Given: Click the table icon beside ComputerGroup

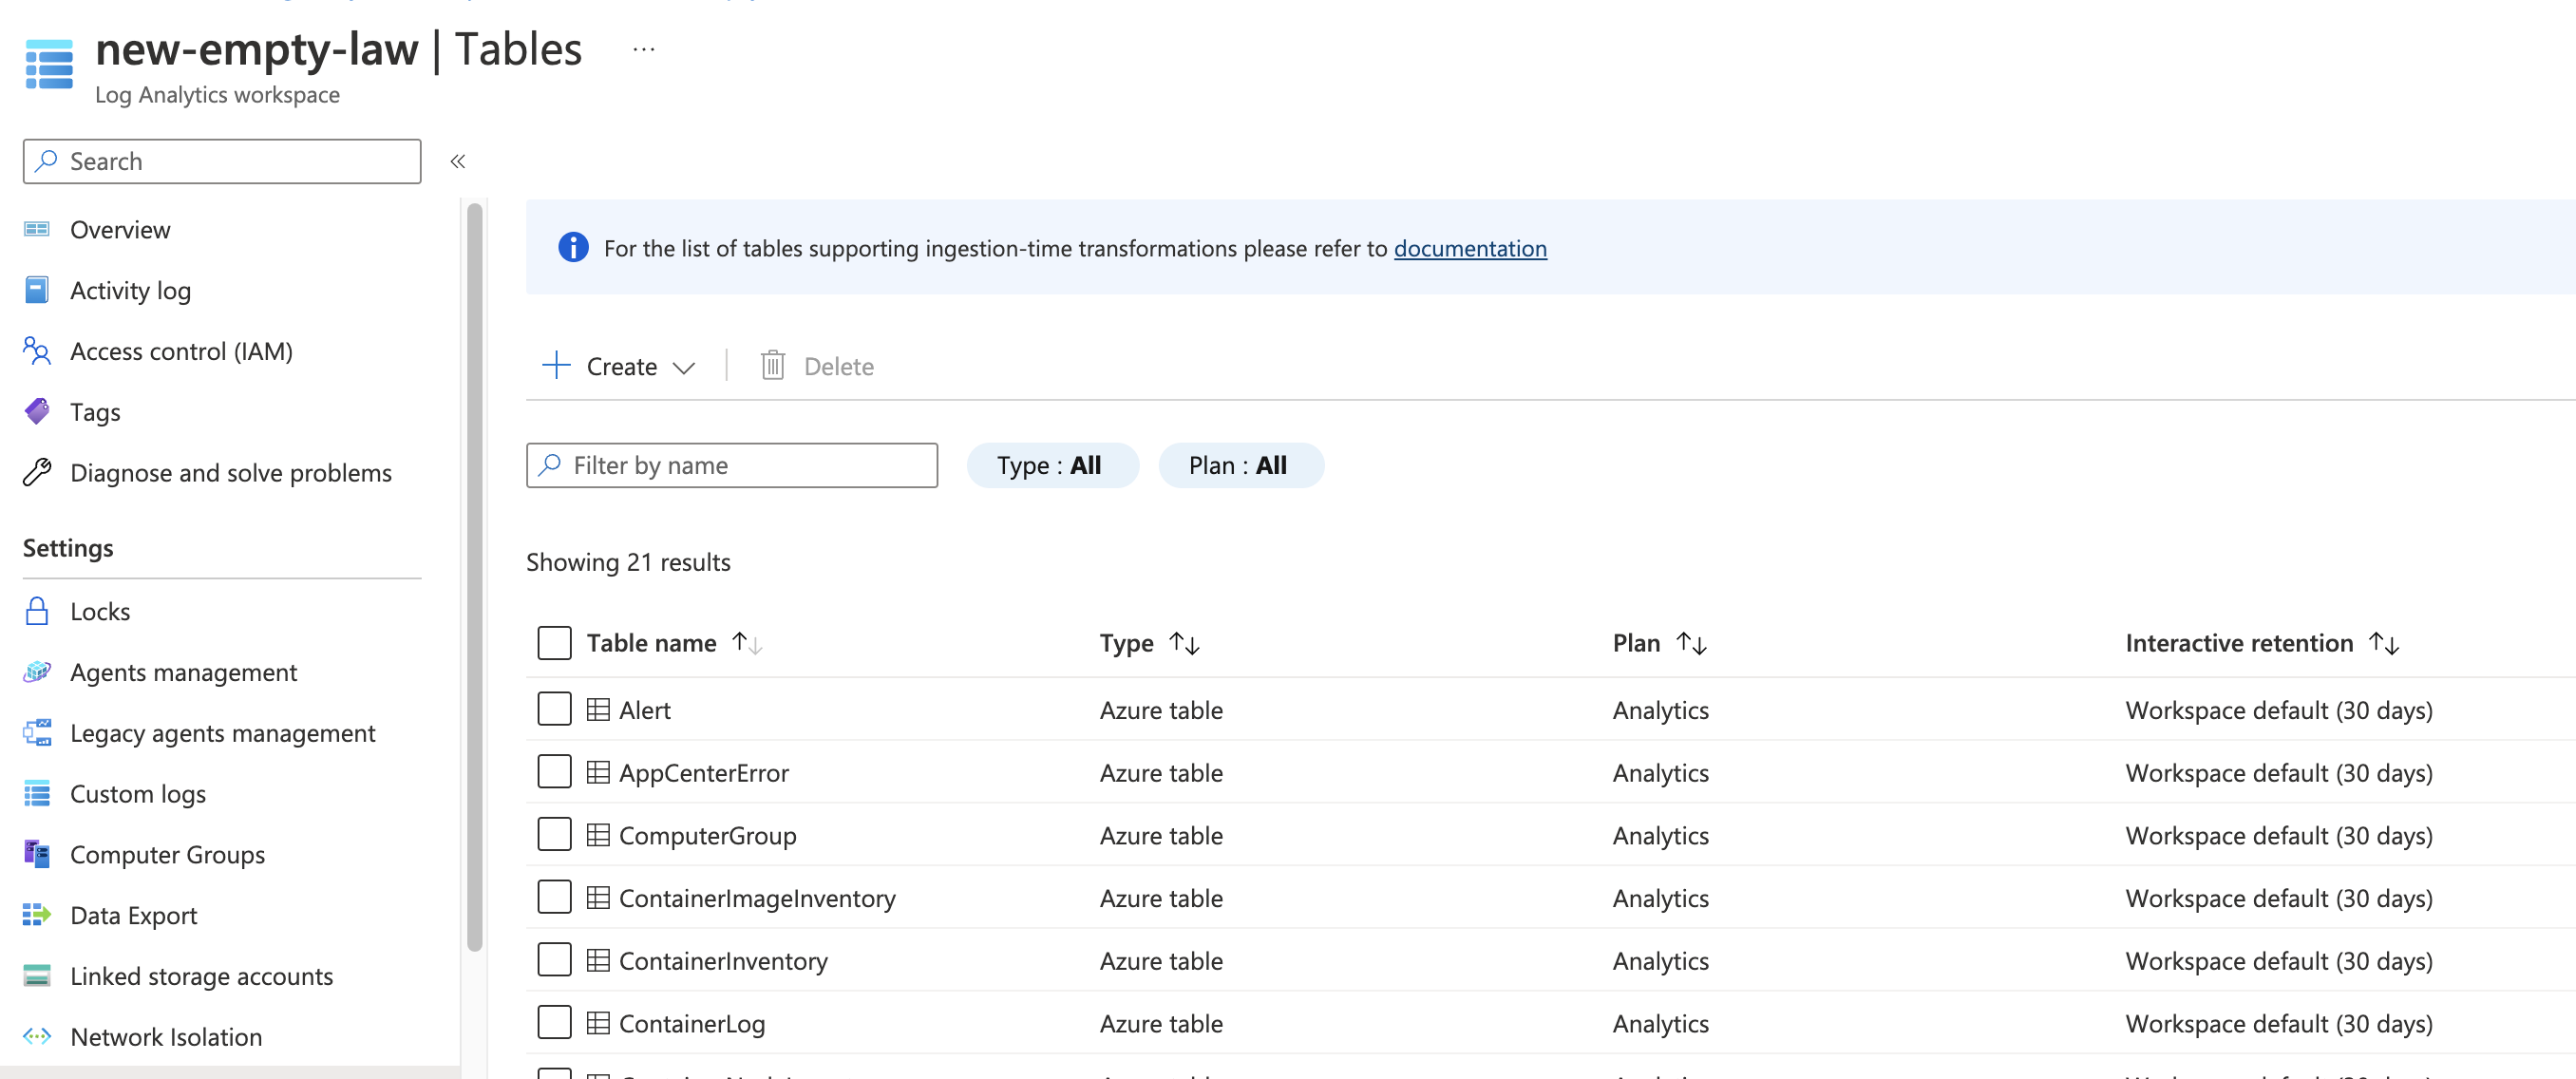Looking at the screenshot, I should click(598, 835).
